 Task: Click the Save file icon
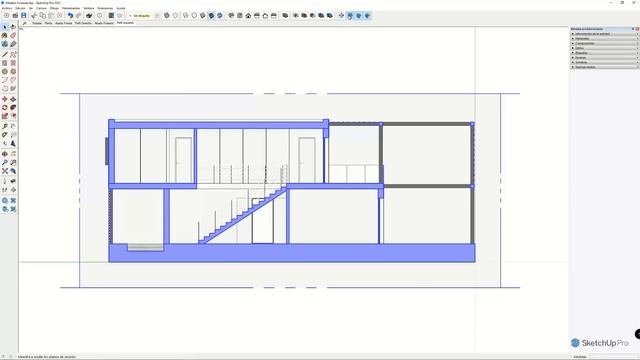[24, 16]
